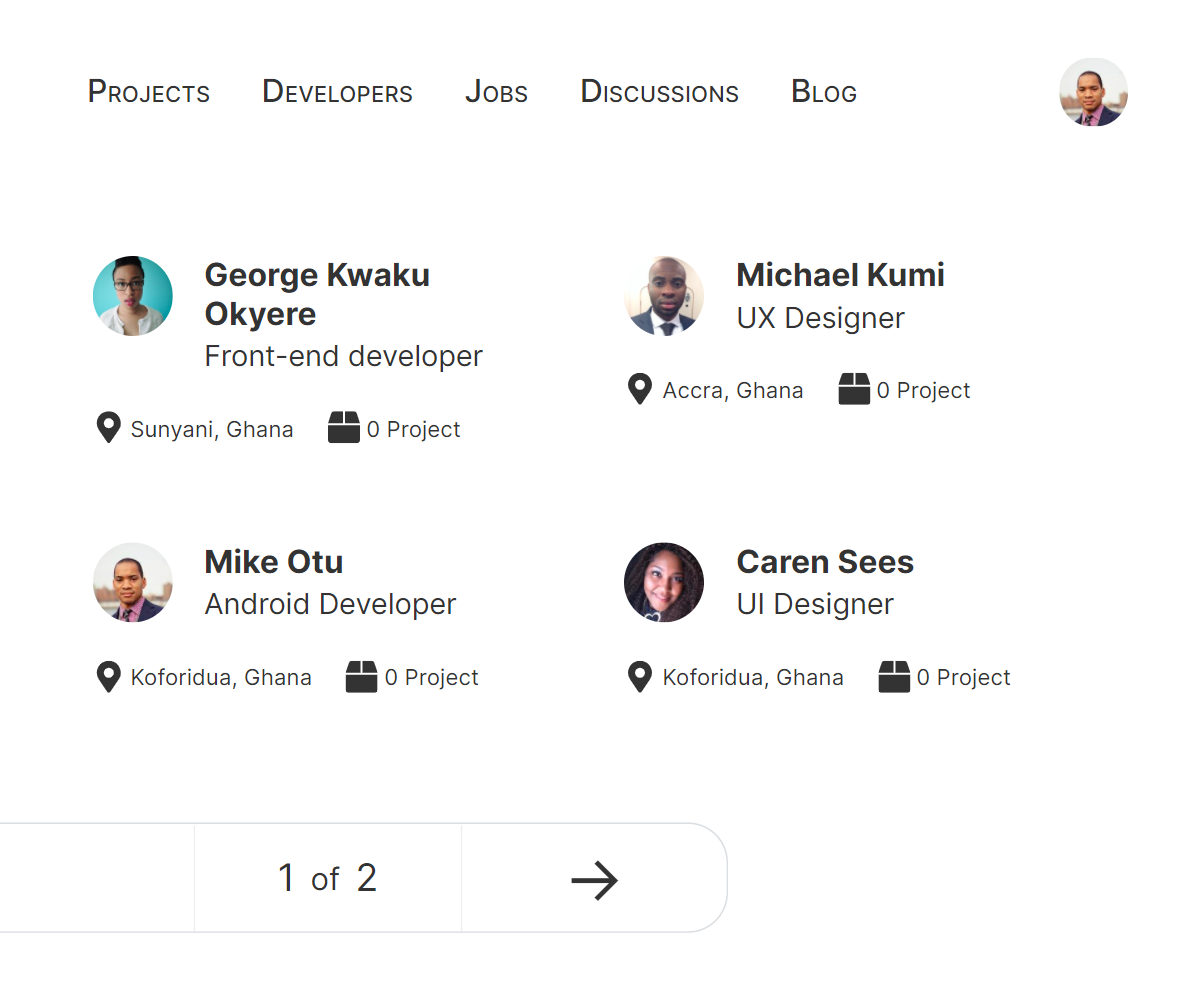Open the Developers navigation link
The width and height of the screenshot is (1181, 987).
point(337,92)
